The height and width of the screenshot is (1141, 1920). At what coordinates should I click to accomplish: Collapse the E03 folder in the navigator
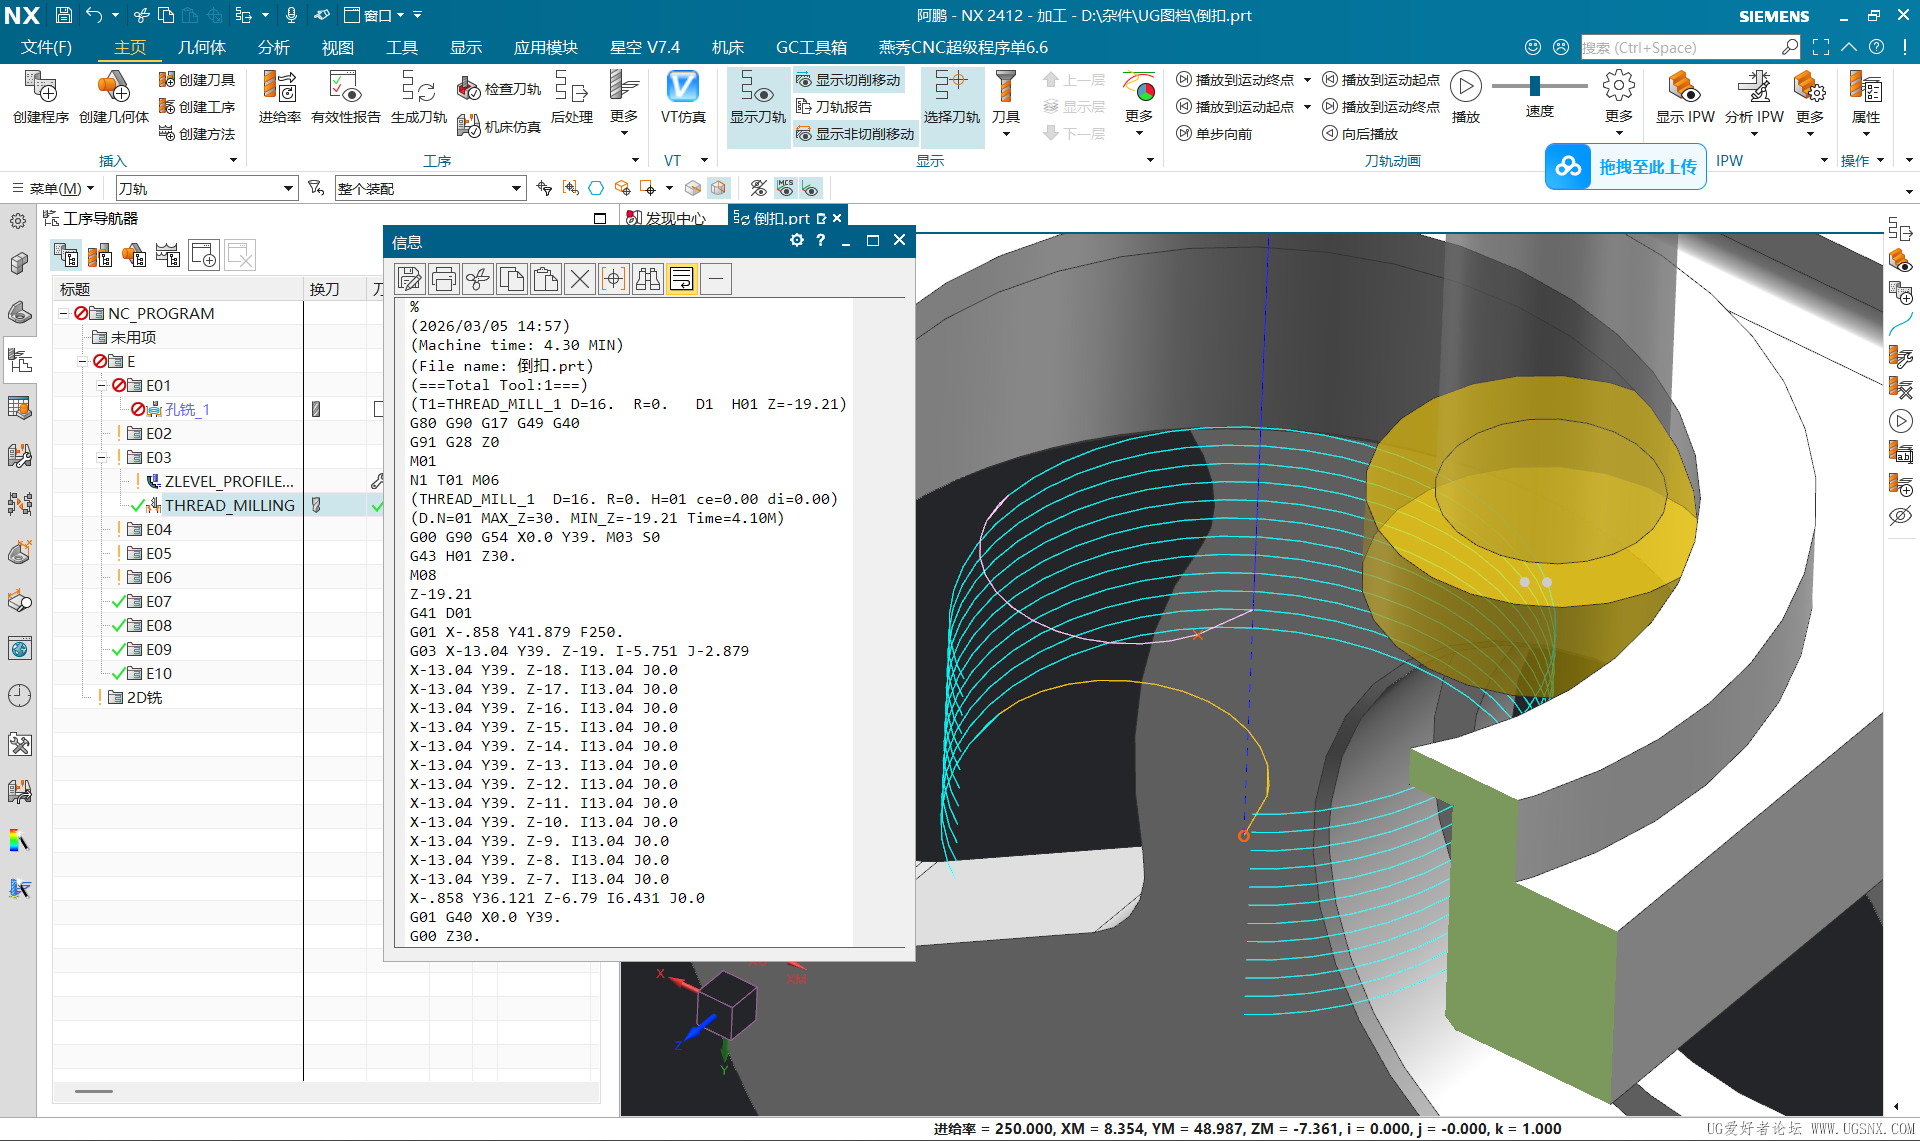102,457
